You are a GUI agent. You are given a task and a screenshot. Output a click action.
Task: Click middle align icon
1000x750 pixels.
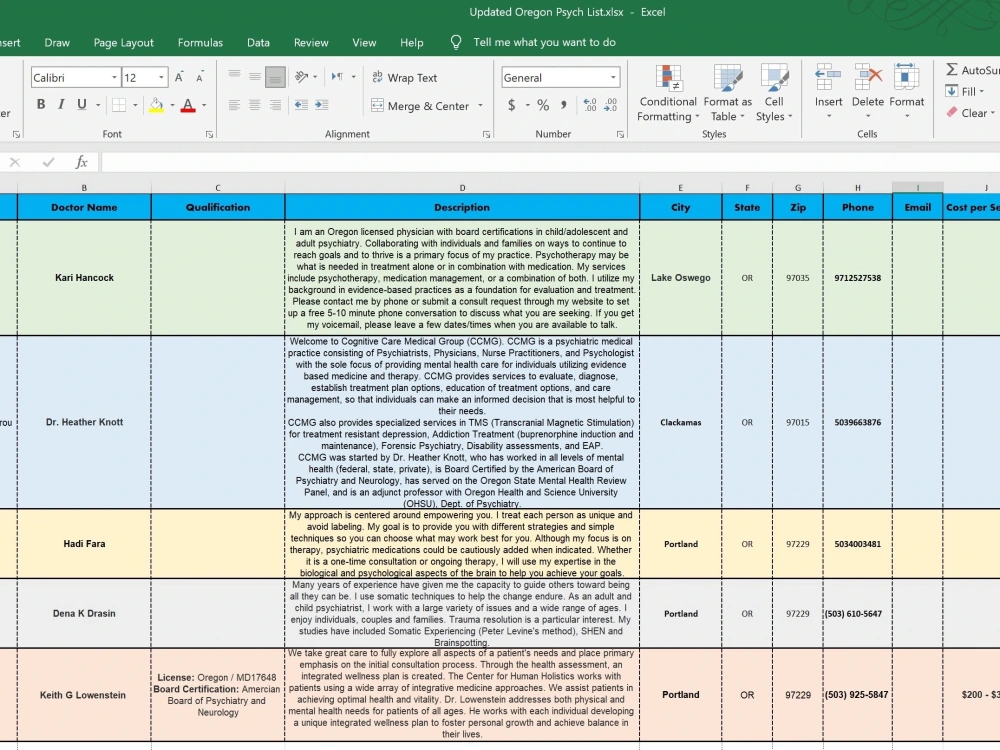coord(254,77)
